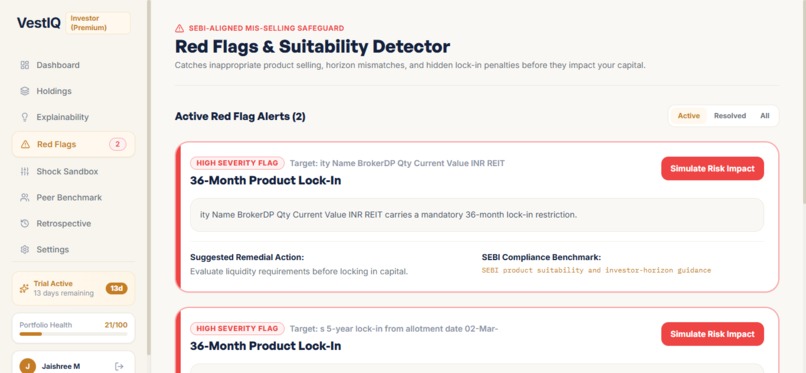Click HIGH SEVERITY FLAG tag on 5-year alert
This screenshot has width=806, height=373.
pyautogui.click(x=237, y=329)
